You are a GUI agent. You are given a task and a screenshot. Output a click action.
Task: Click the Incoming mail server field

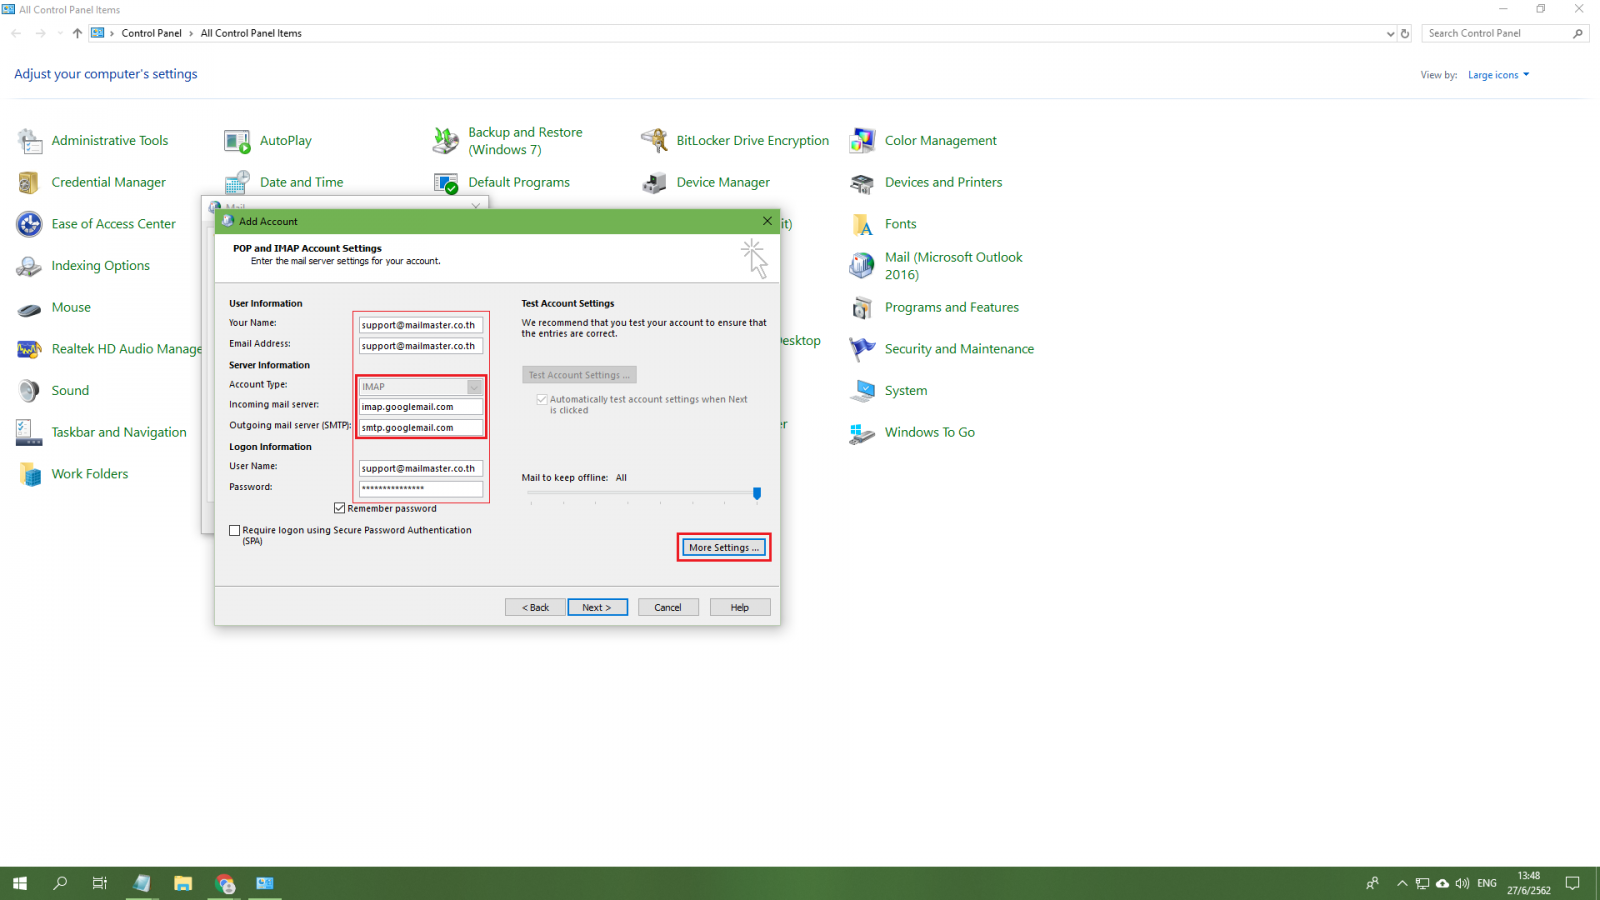(421, 407)
